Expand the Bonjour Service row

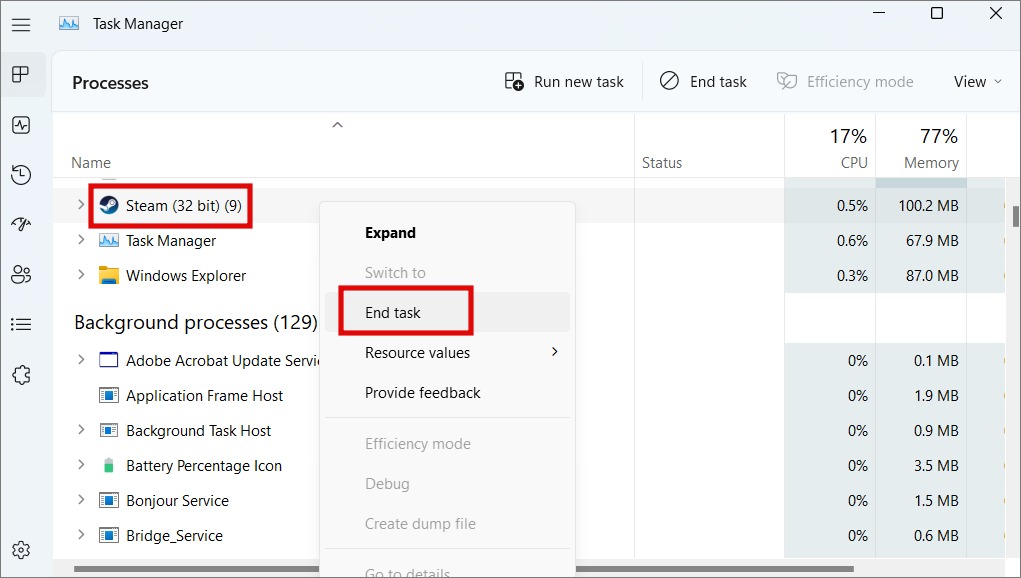(x=81, y=500)
